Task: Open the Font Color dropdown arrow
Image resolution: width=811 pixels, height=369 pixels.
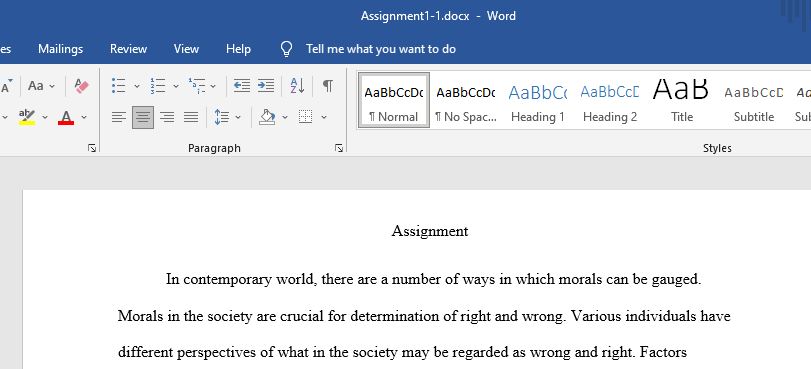Action: click(x=84, y=117)
